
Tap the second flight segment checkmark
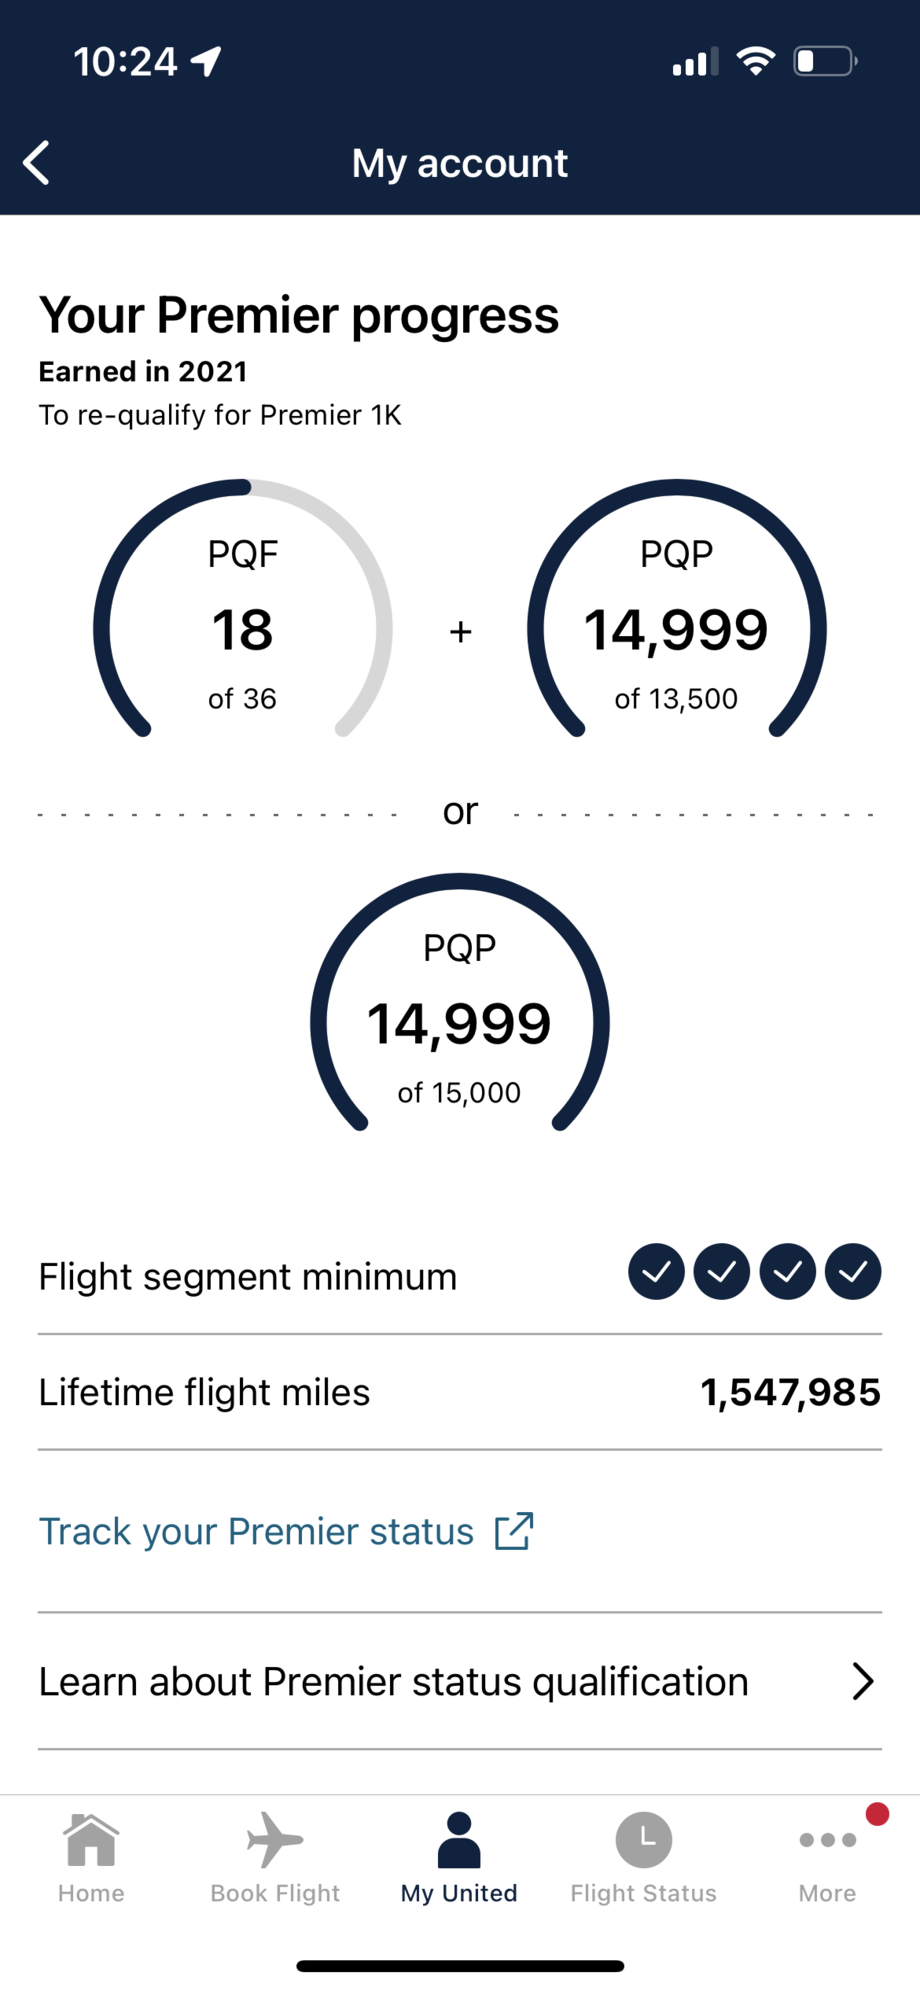[722, 1272]
